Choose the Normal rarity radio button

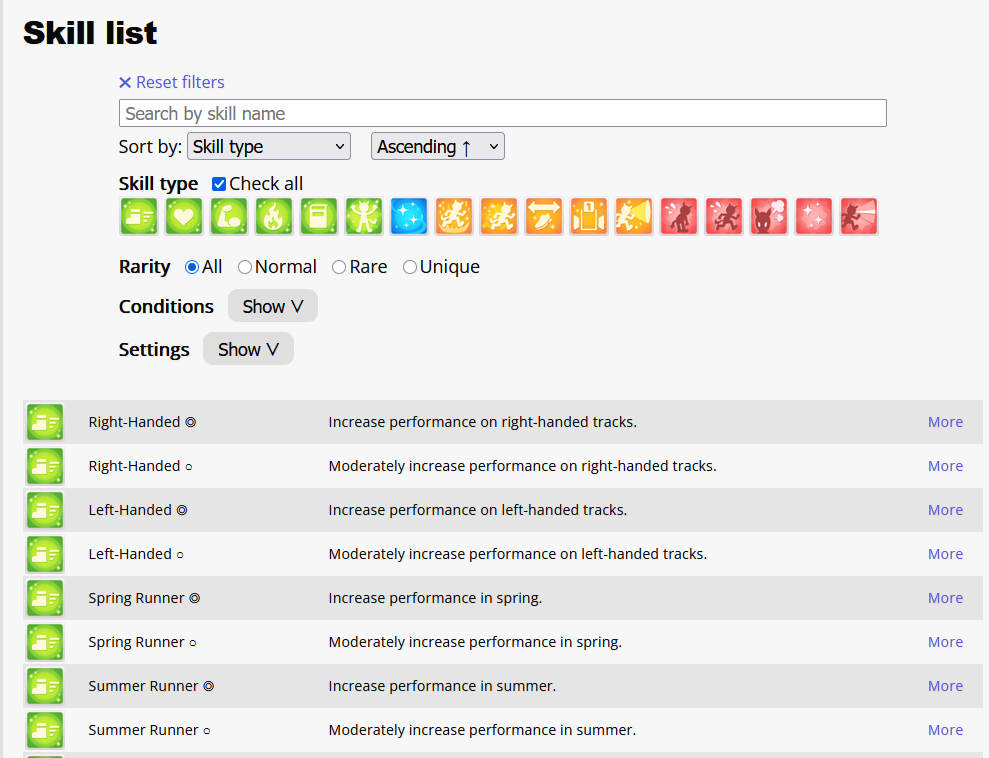click(245, 267)
